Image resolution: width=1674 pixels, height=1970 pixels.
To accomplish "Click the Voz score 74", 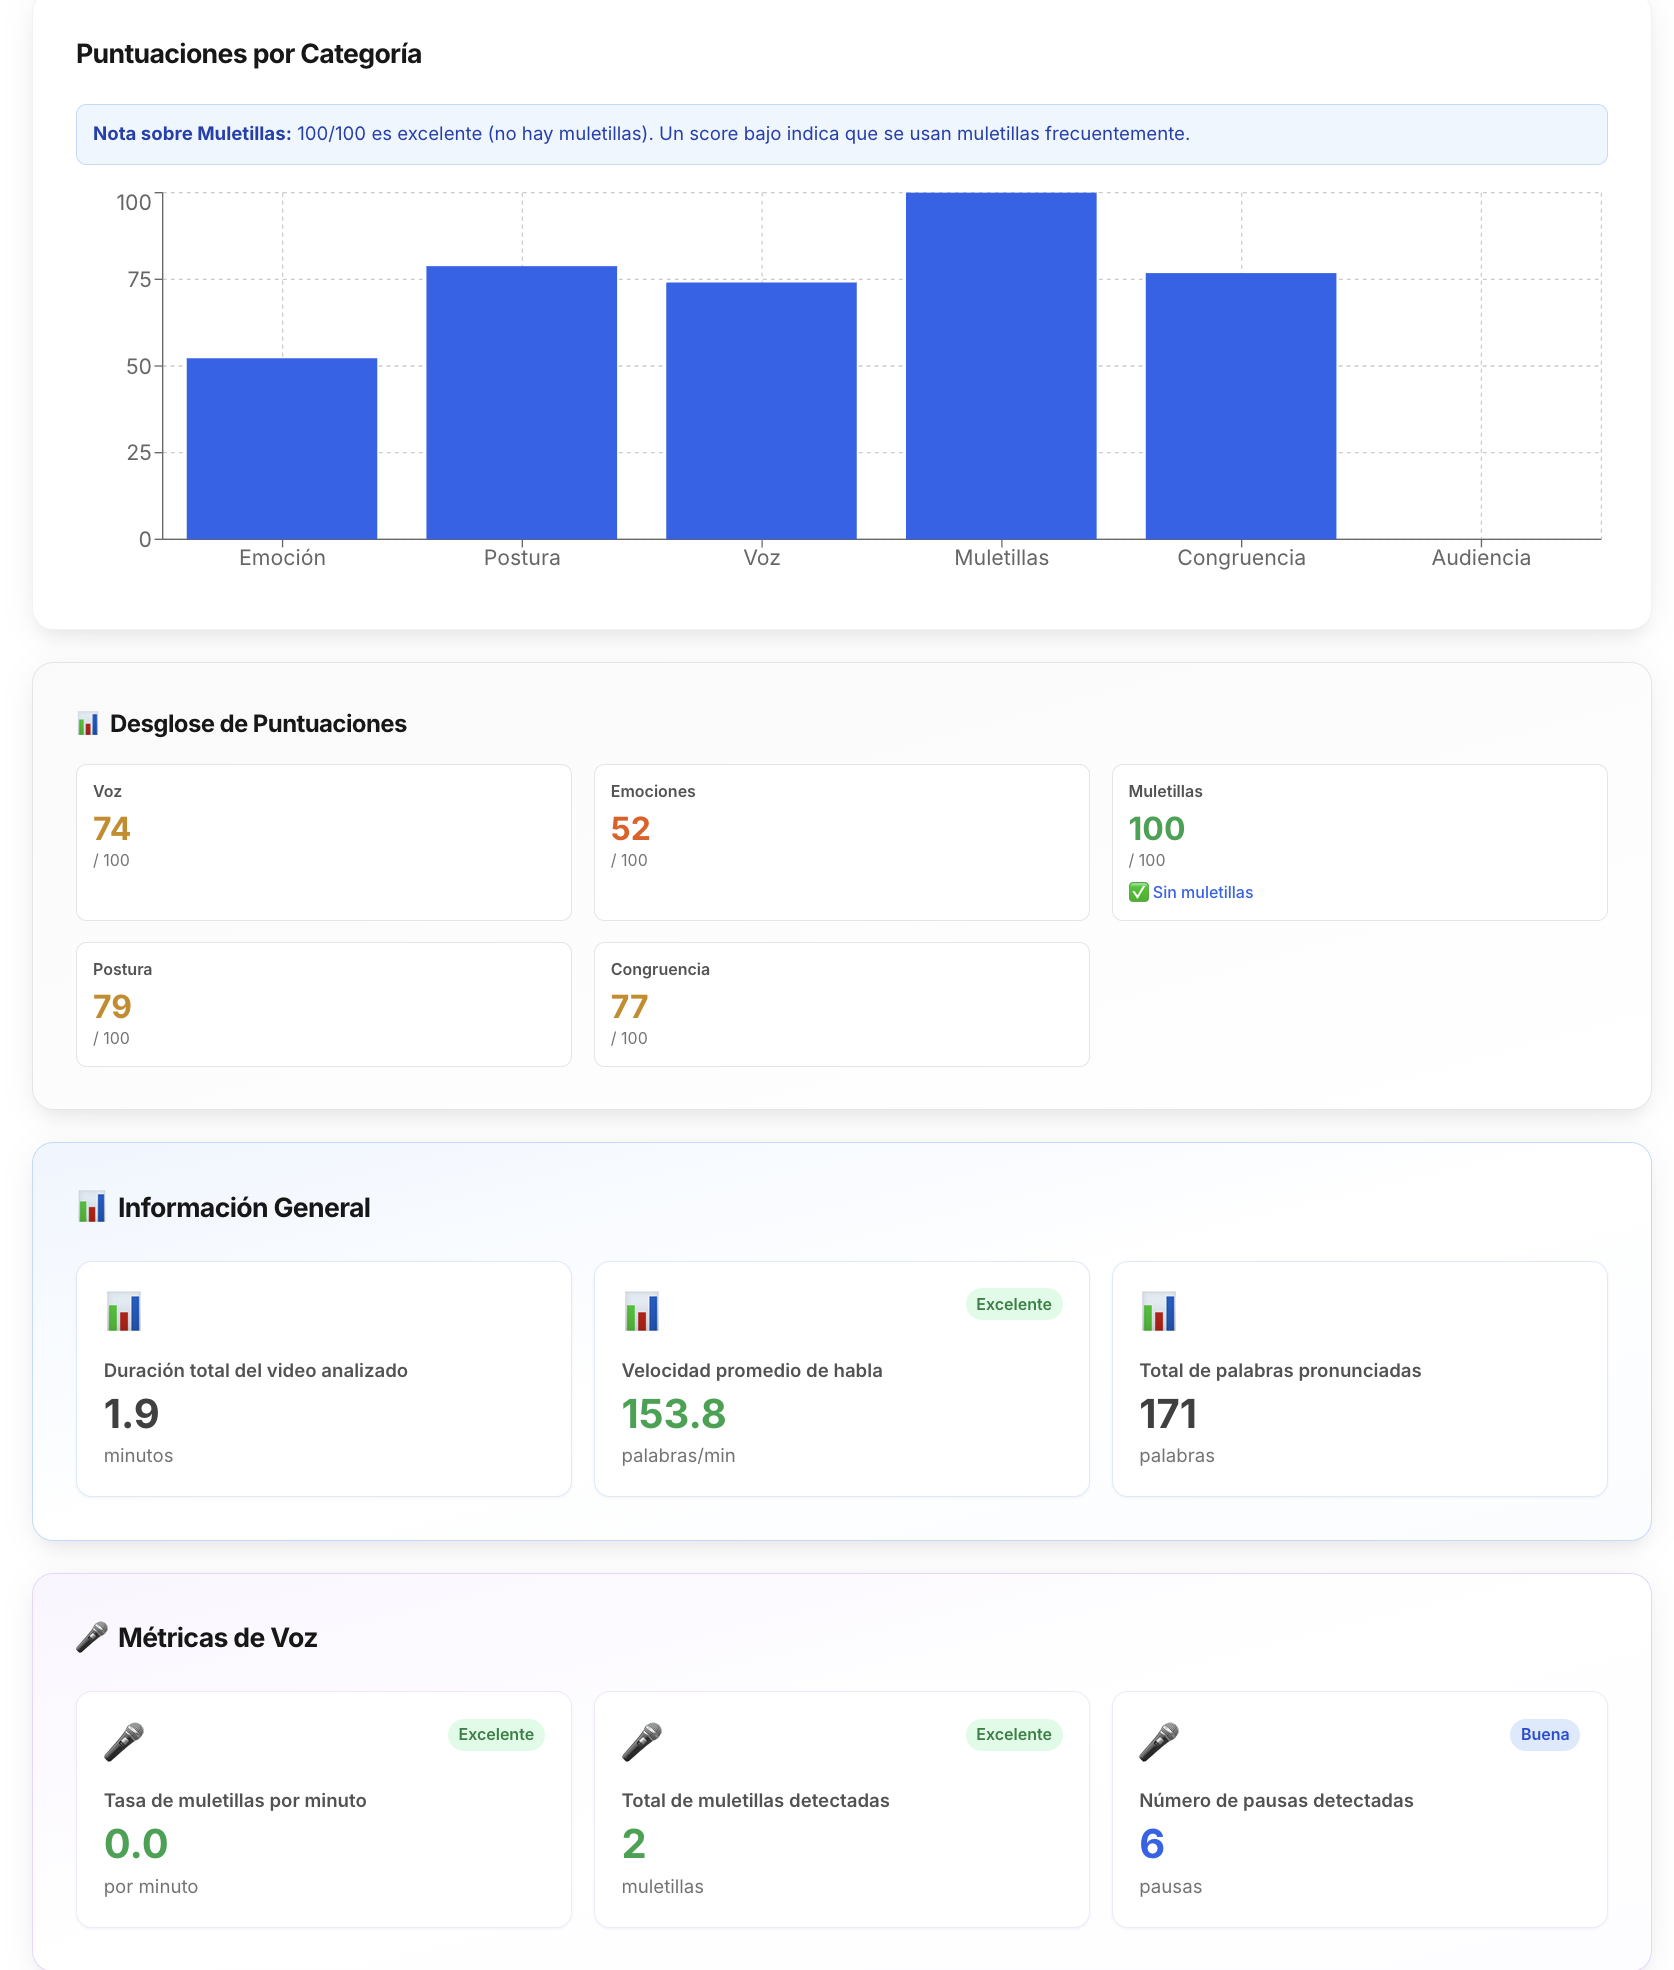I will point(112,828).
